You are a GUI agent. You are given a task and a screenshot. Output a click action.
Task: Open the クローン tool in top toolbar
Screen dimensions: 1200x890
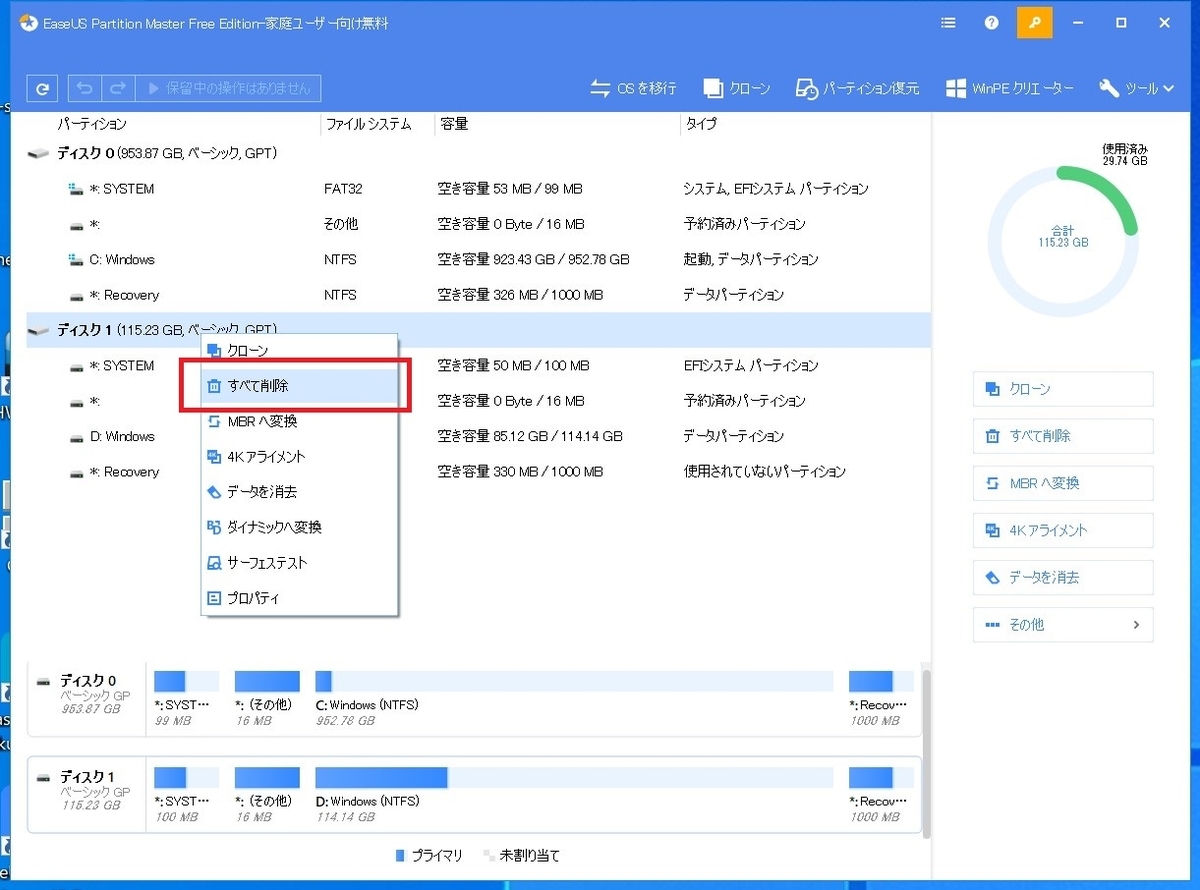click(737, 88)
